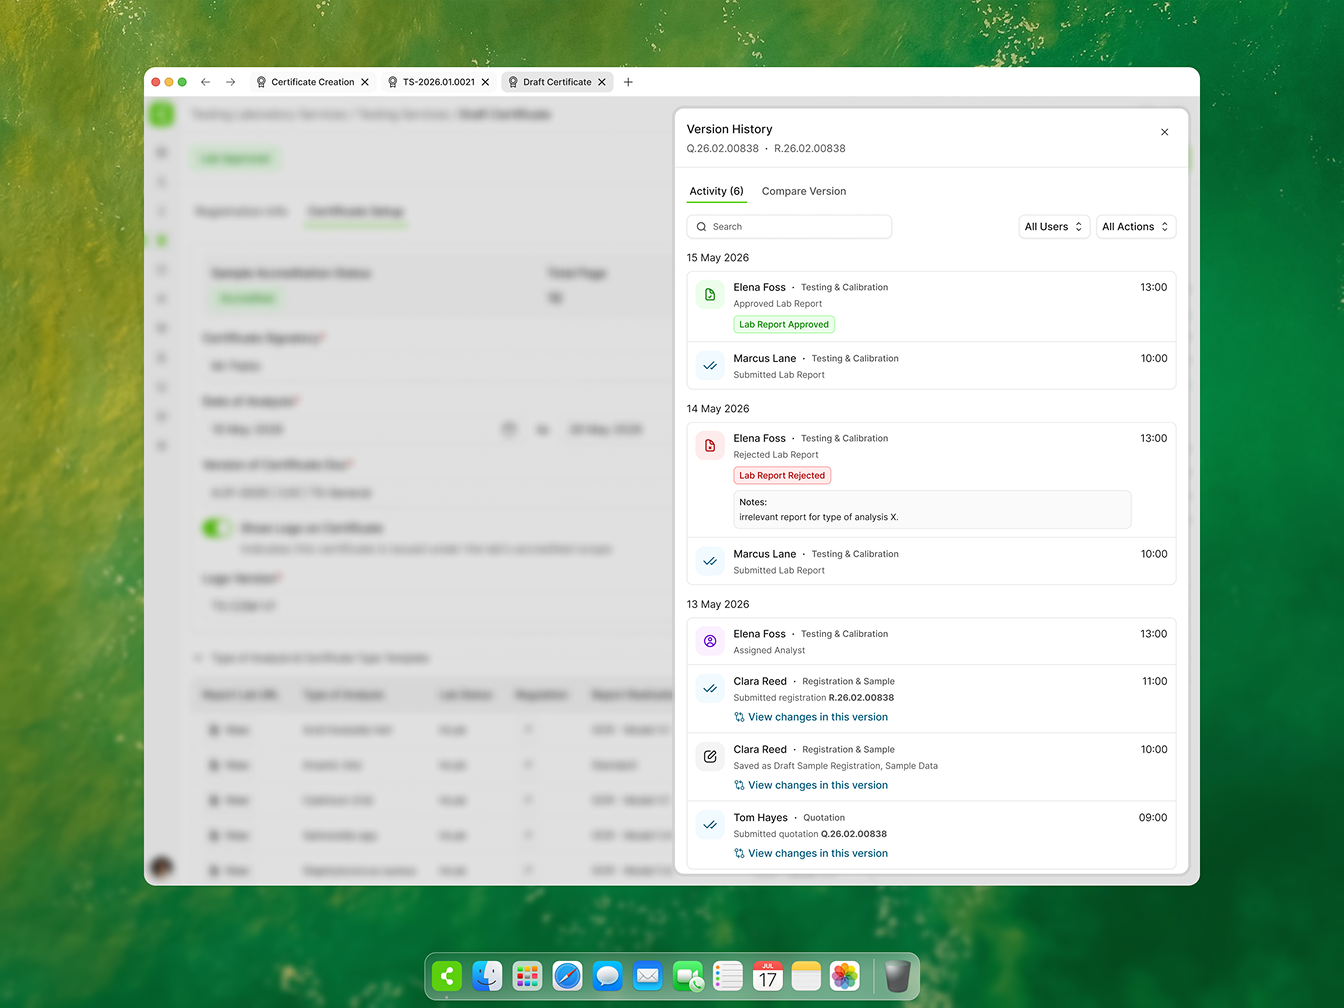Select the Draft Certificate browser tab
Viewport: 1344px width, 1008px height.
point(557,82)
